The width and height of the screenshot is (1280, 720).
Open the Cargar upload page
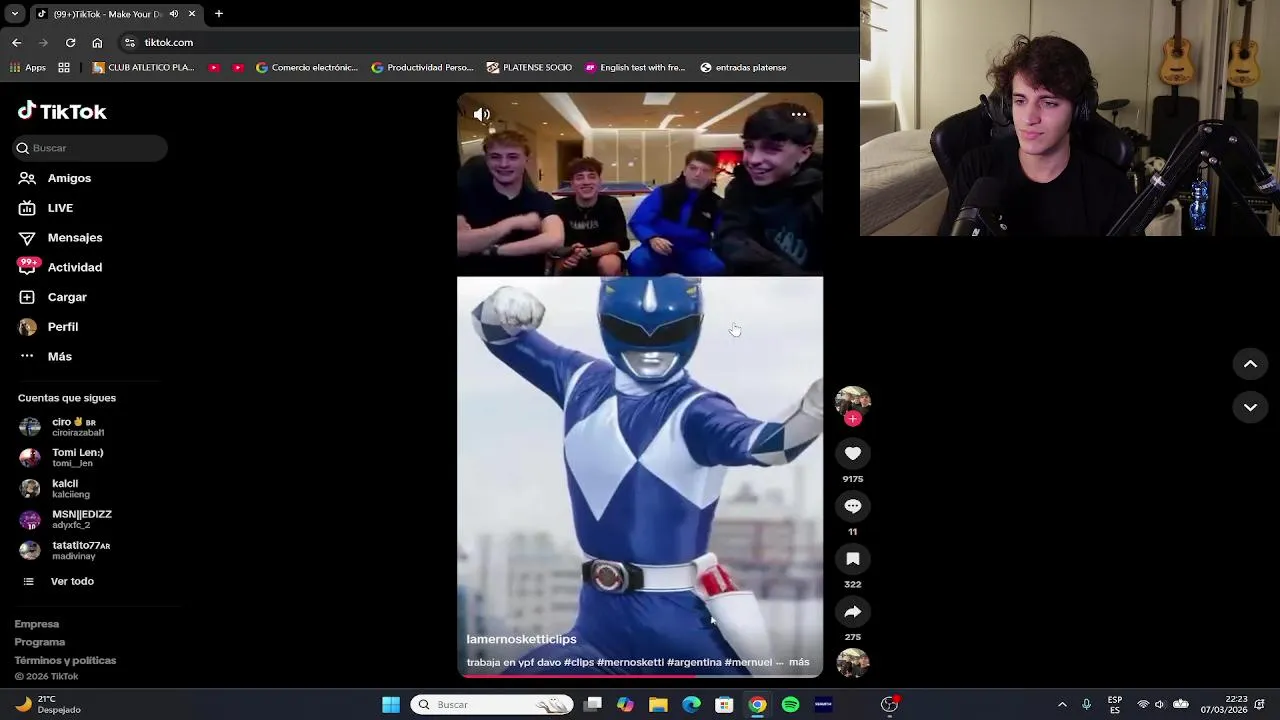coord(53,297)
